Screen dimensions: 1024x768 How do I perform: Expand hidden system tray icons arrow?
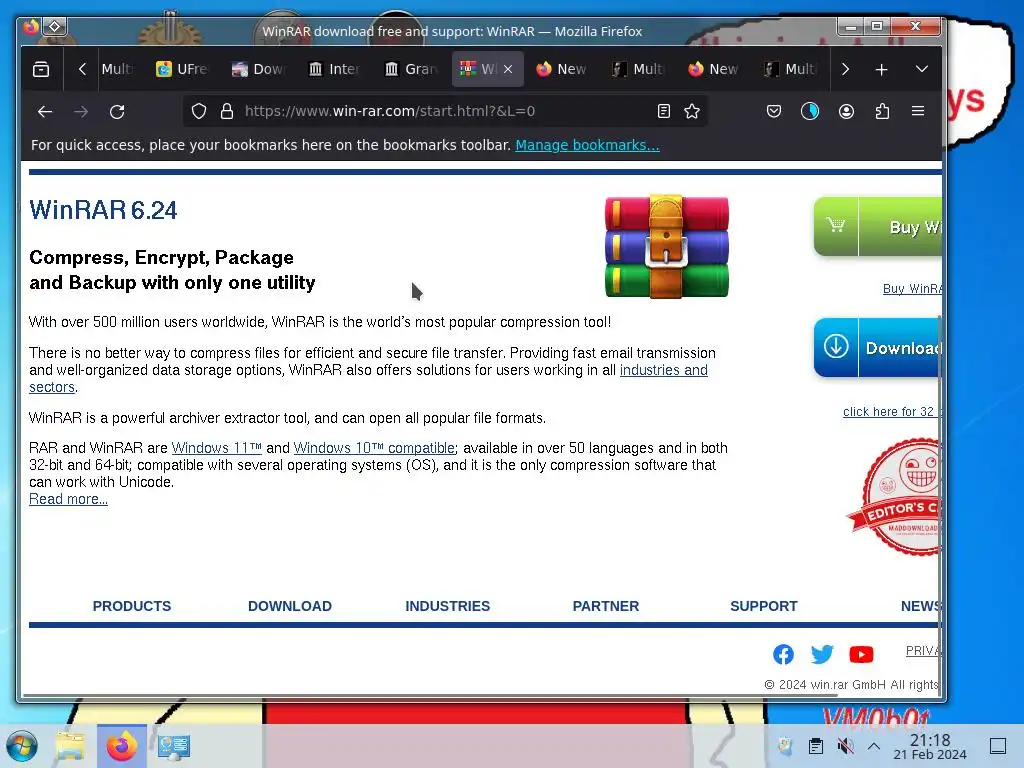tap(874, 746)
